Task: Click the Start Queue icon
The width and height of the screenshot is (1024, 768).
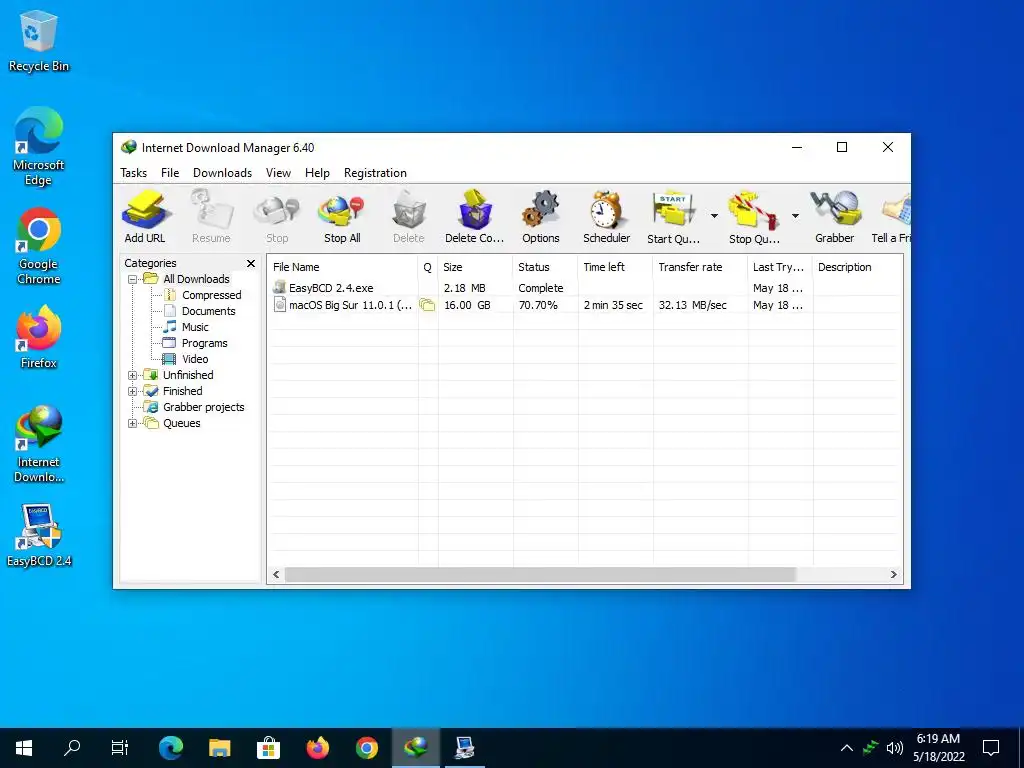Action: click(x=673, y=217)
